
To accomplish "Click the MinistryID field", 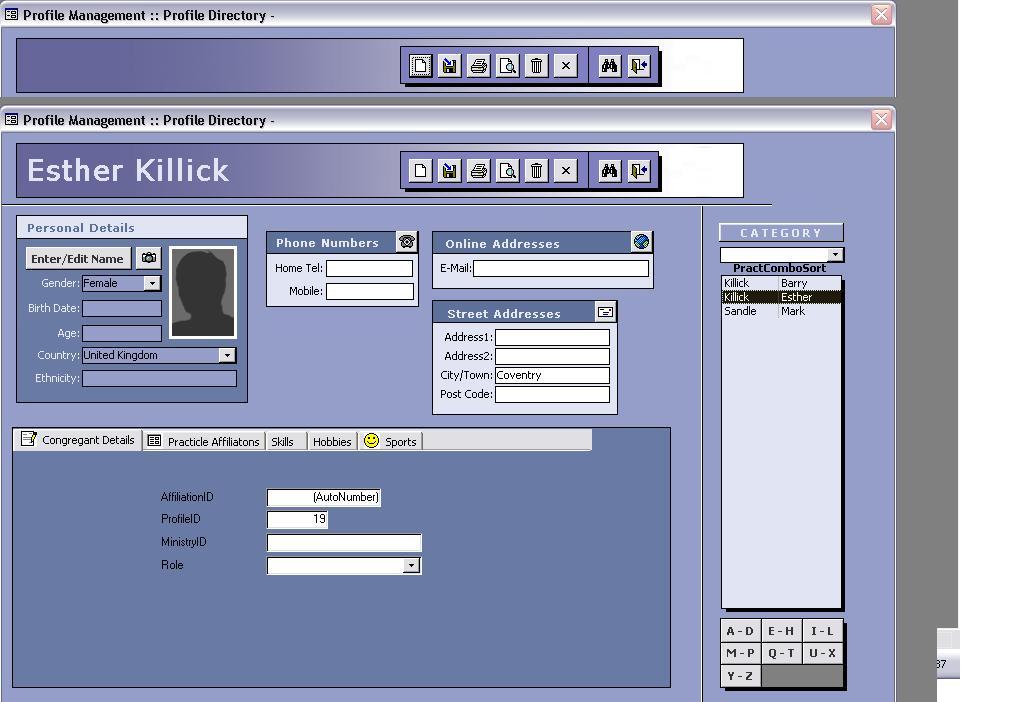I will click(344, 543).
